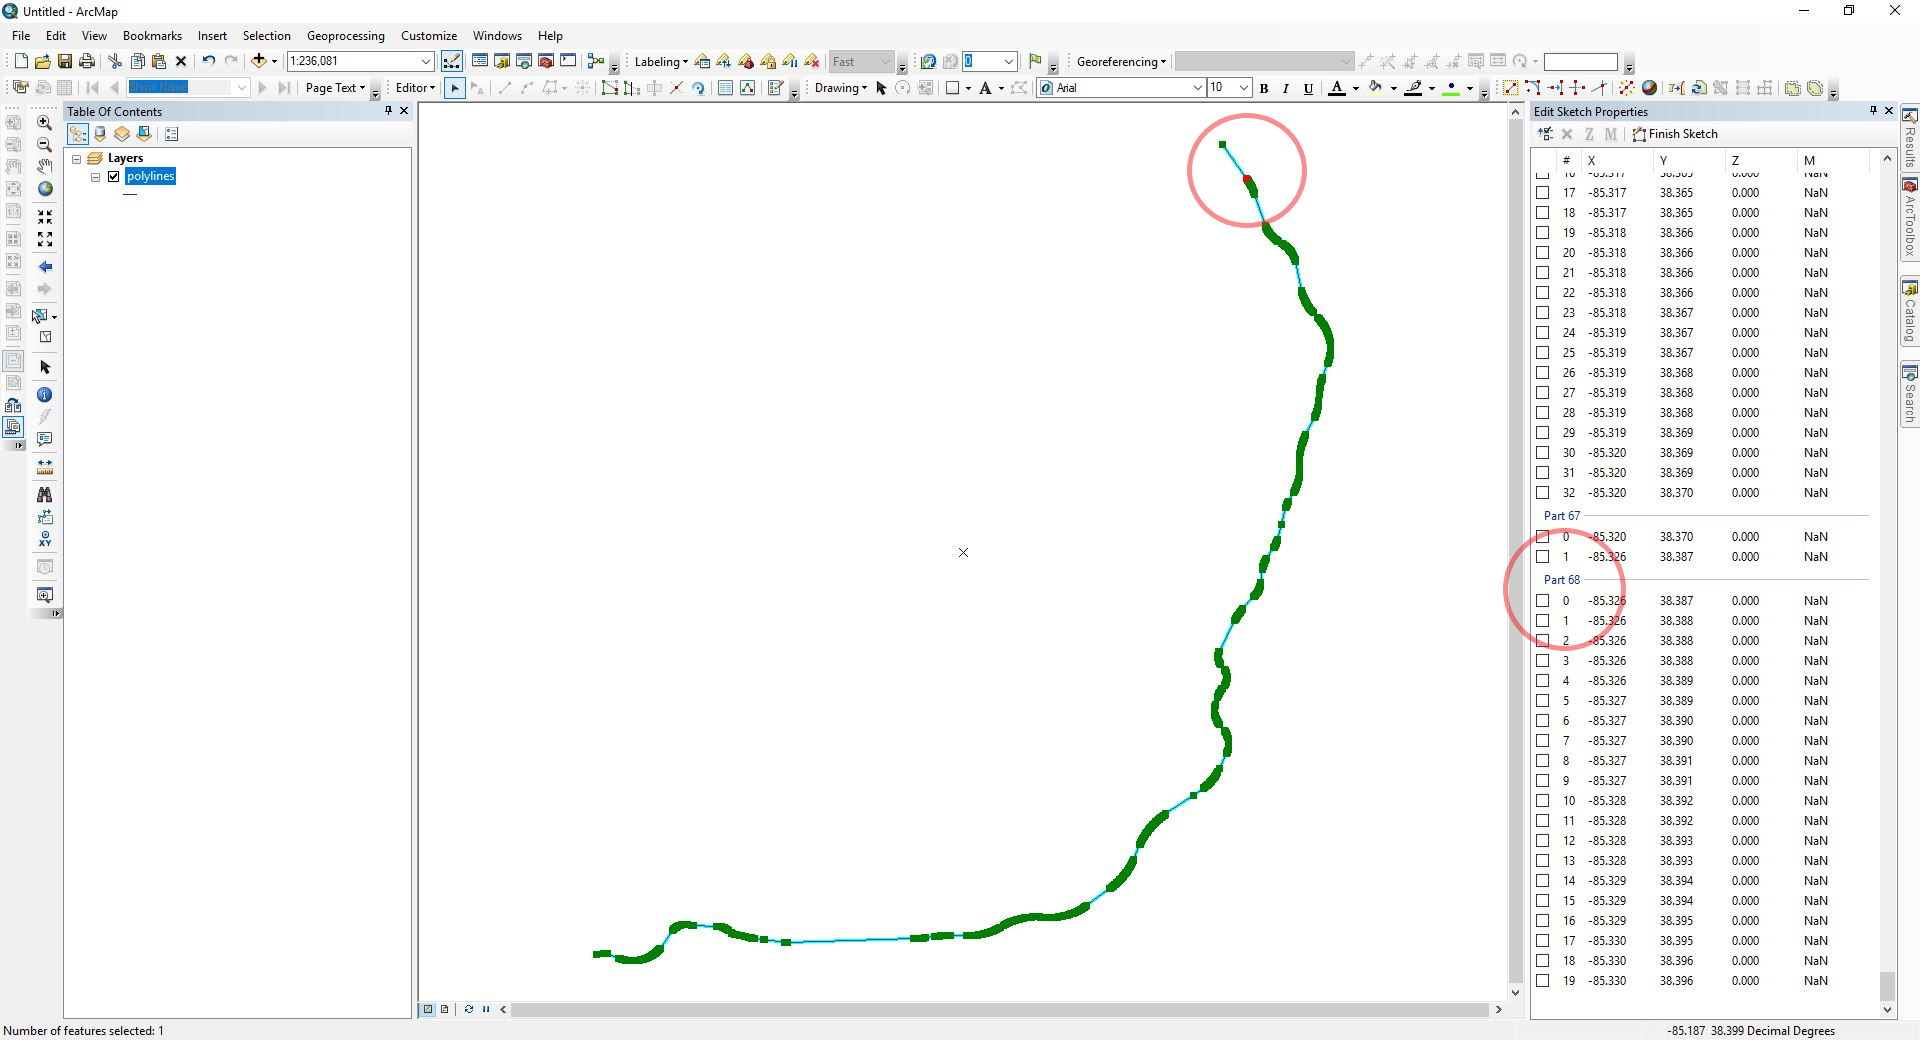Click the Add Data button icon
This screenshot has height=1040, width=1920.
259,61
